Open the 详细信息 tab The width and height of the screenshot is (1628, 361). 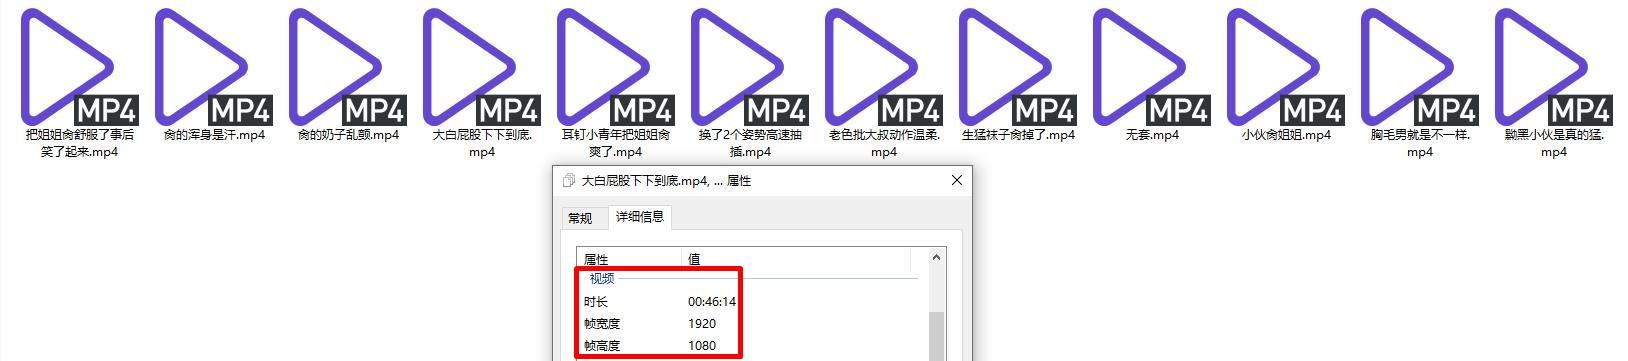point(639,217)
